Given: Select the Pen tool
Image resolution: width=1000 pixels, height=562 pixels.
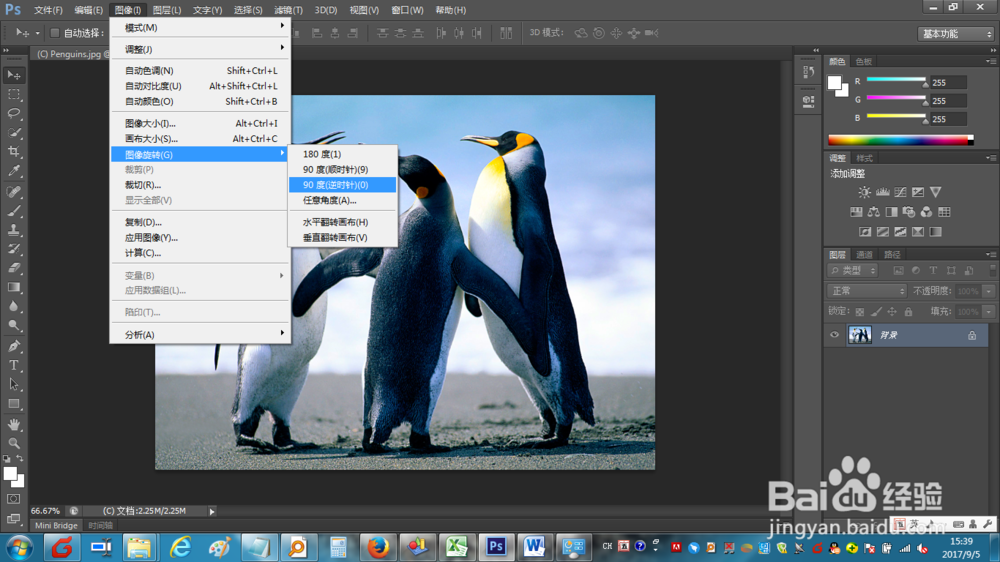Looking at the screenshot, I should [x=13, y=346].
